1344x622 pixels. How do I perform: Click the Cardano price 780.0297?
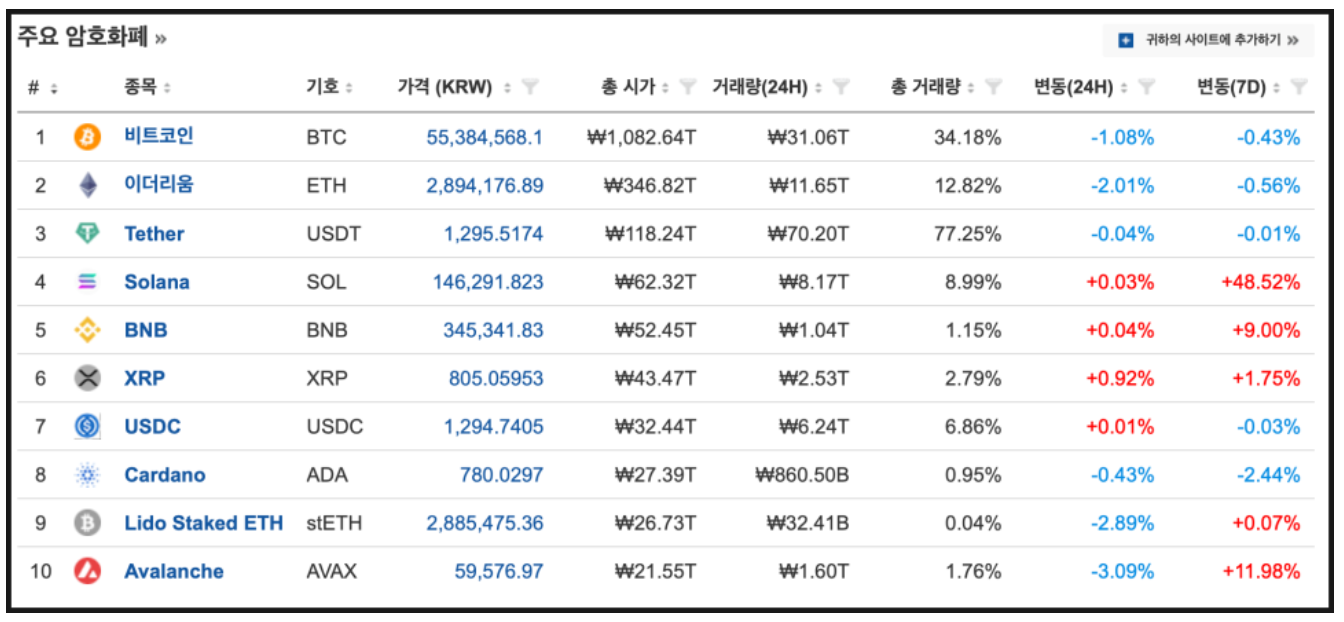(502, 475)
